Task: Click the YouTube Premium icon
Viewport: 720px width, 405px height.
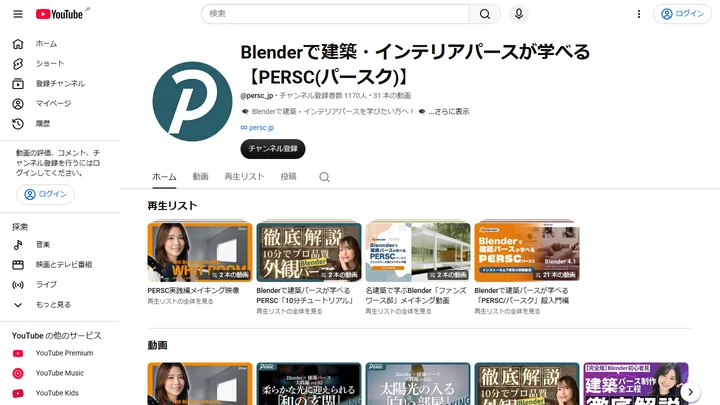Action: coord(18,353)
